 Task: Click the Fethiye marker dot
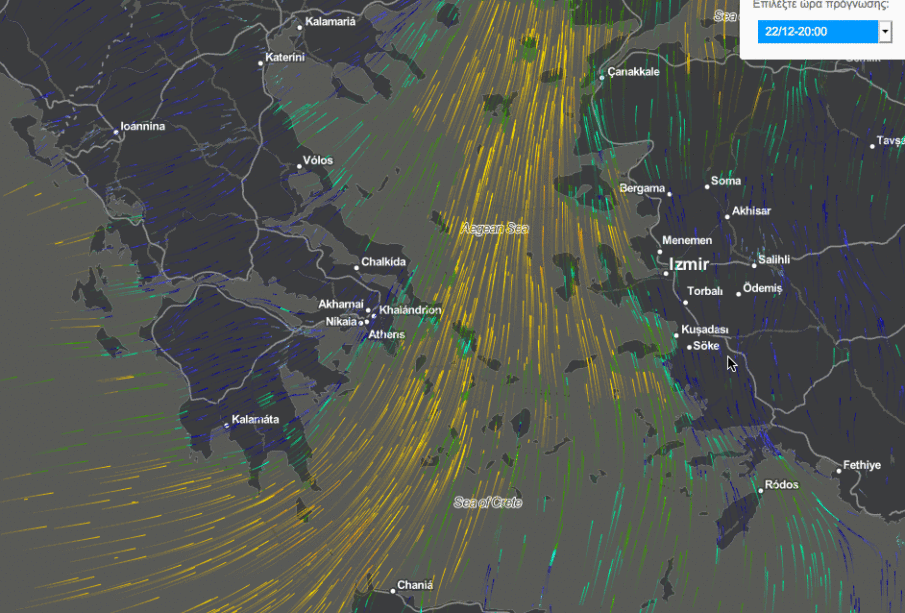click(839, 471)
